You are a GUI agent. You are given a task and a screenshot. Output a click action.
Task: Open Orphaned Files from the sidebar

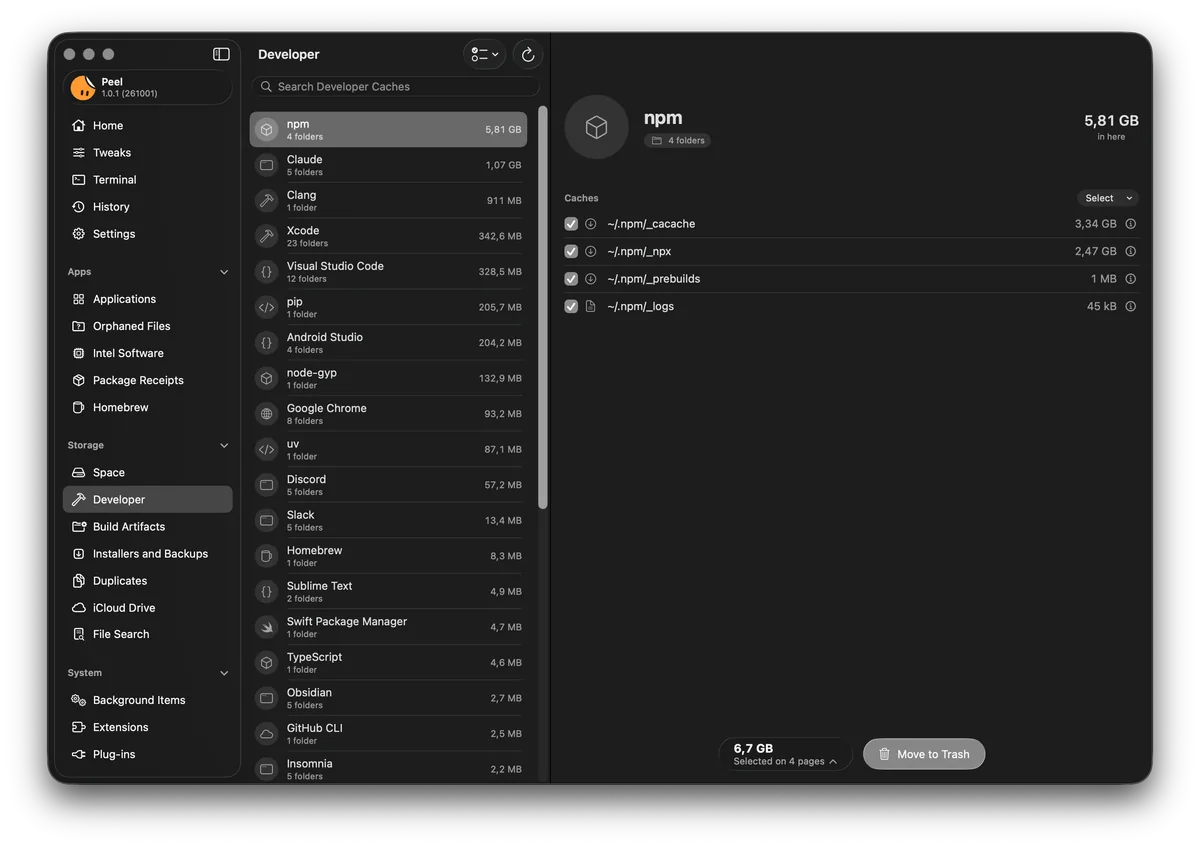(148, 326)
